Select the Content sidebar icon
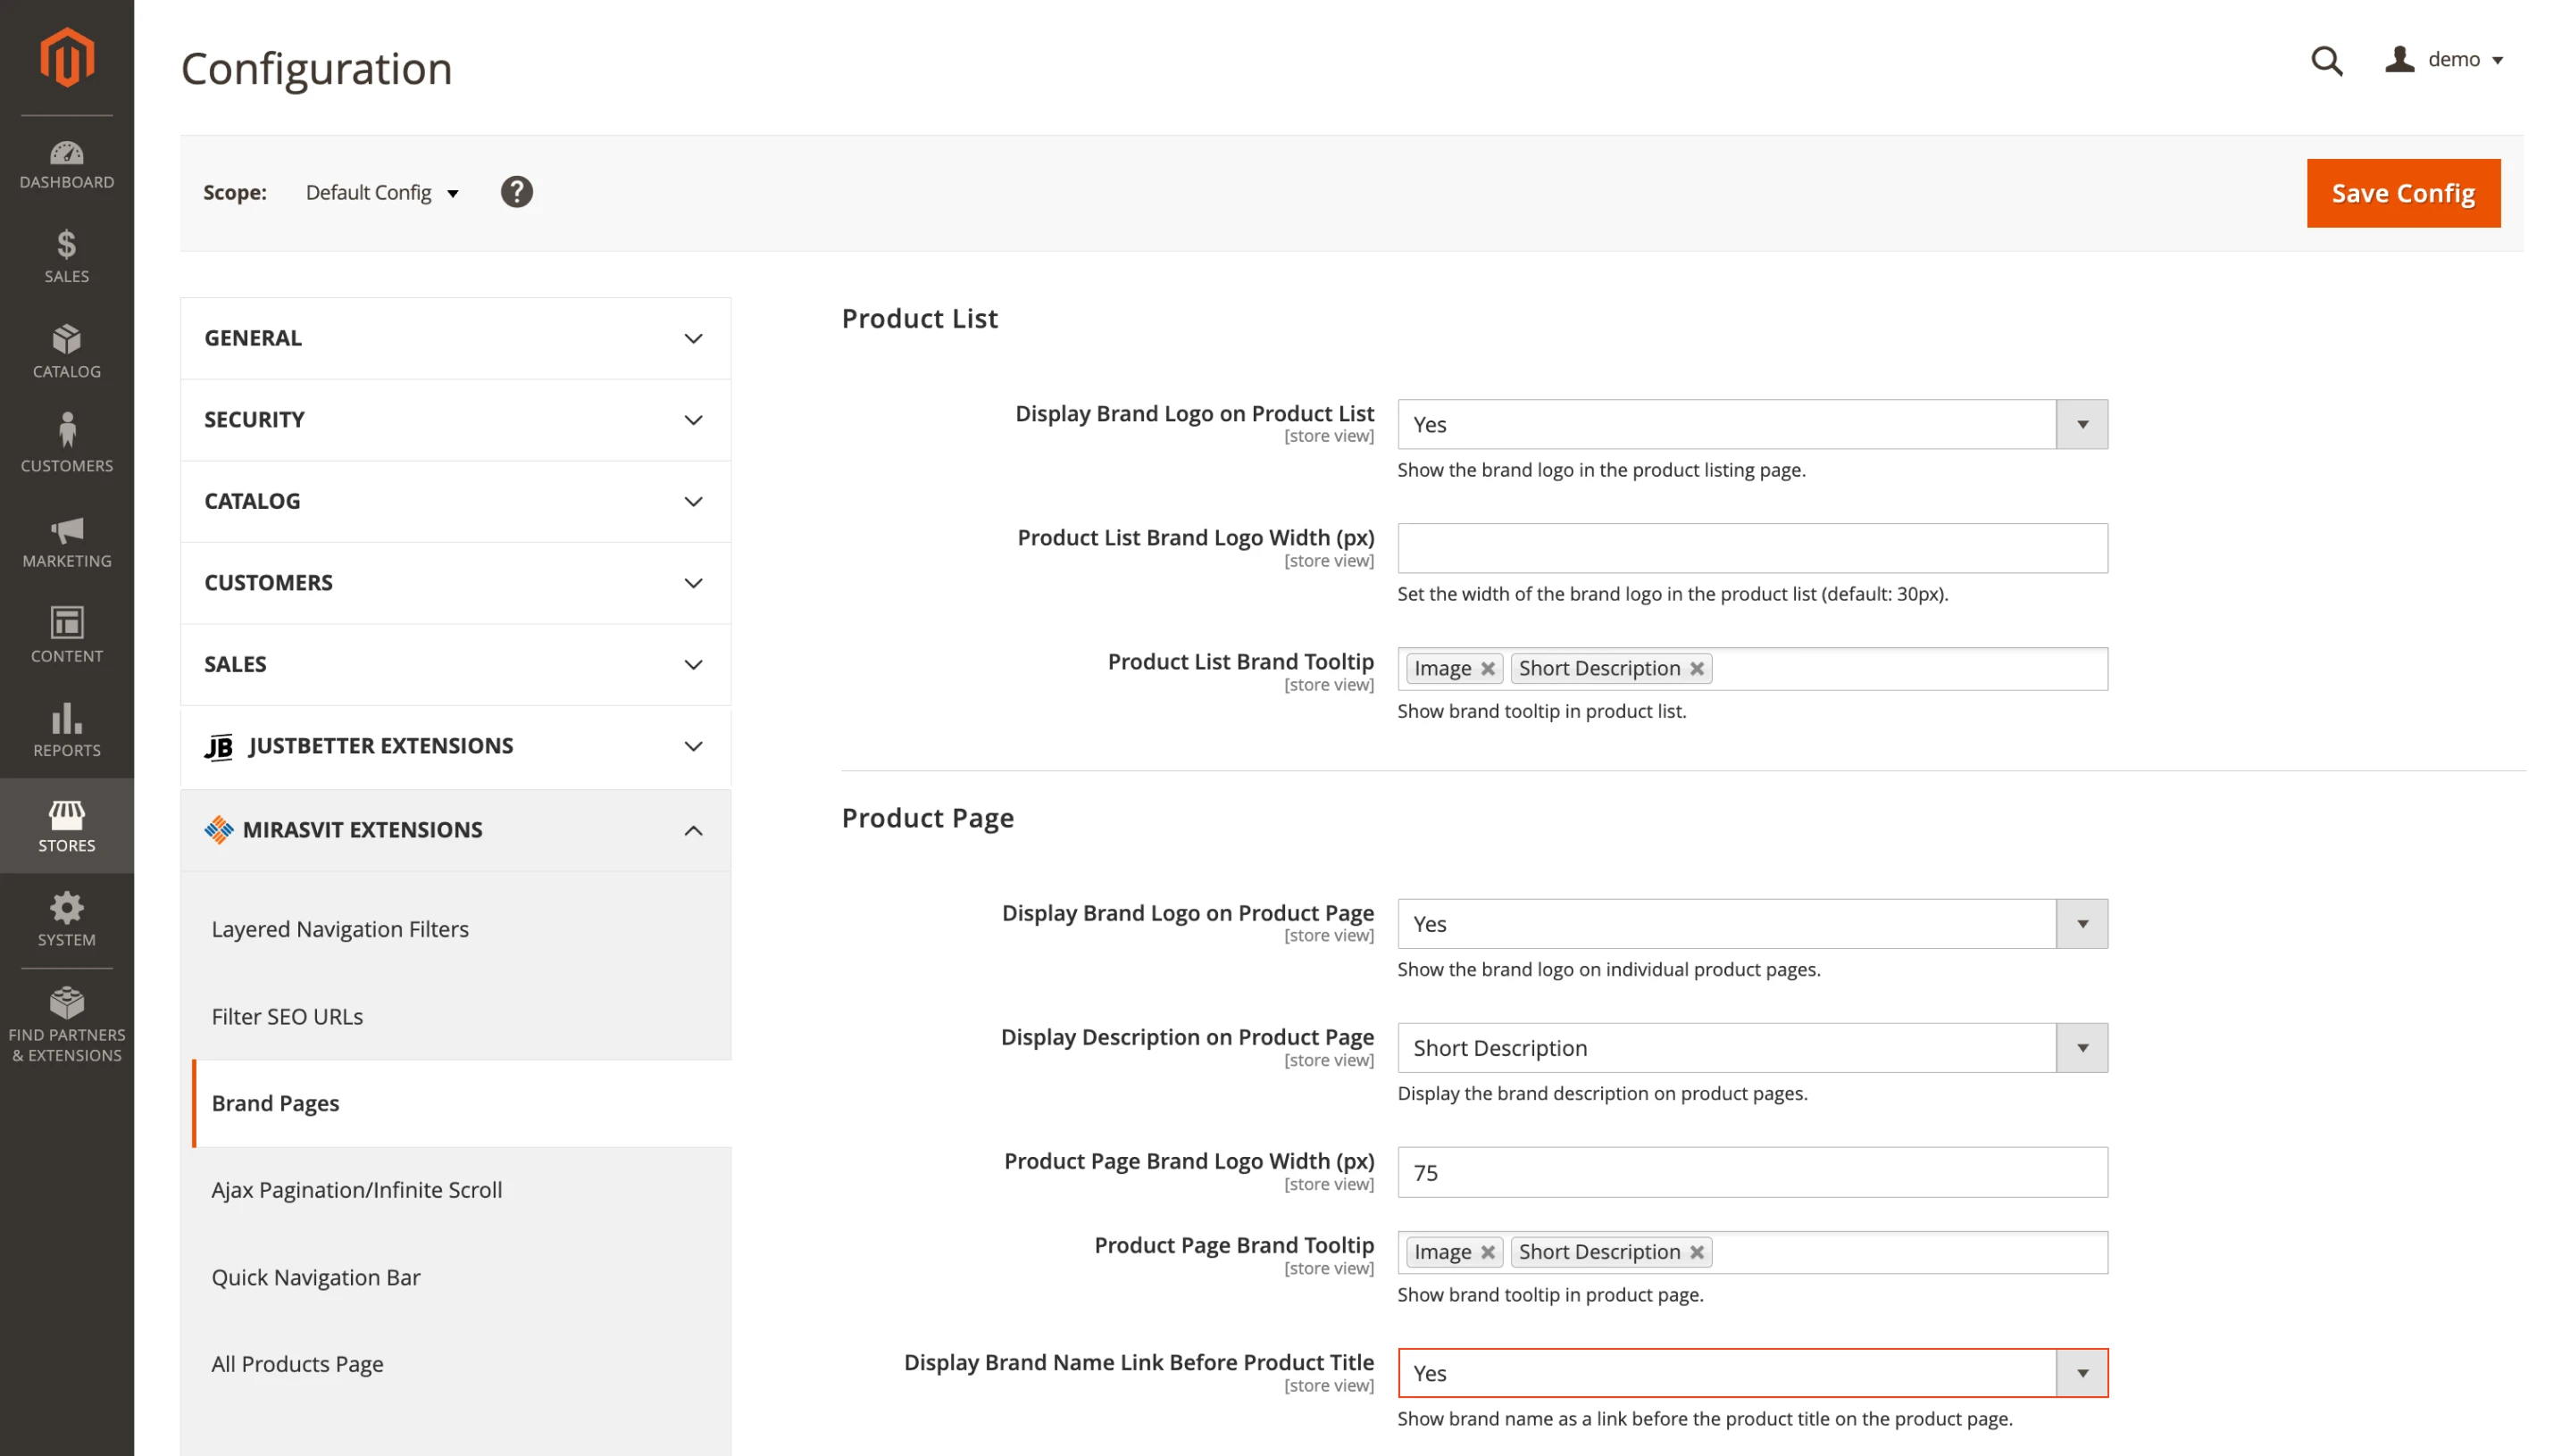The width and height of the screenshot is (2570, 1456). pyautogui.click(x=66, y=634)
